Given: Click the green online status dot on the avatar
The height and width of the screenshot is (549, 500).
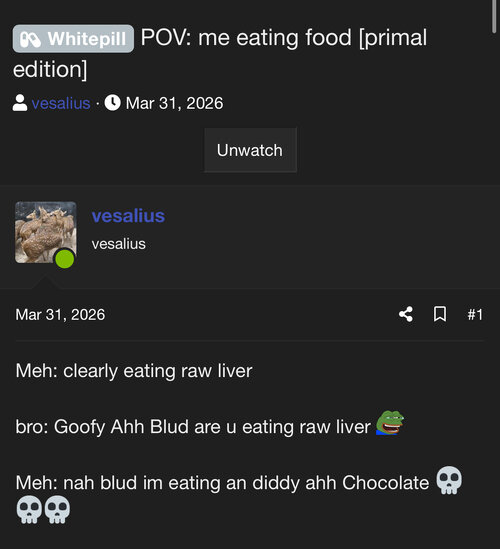Looking at the screenshot, I should click(x=65, y=259).
